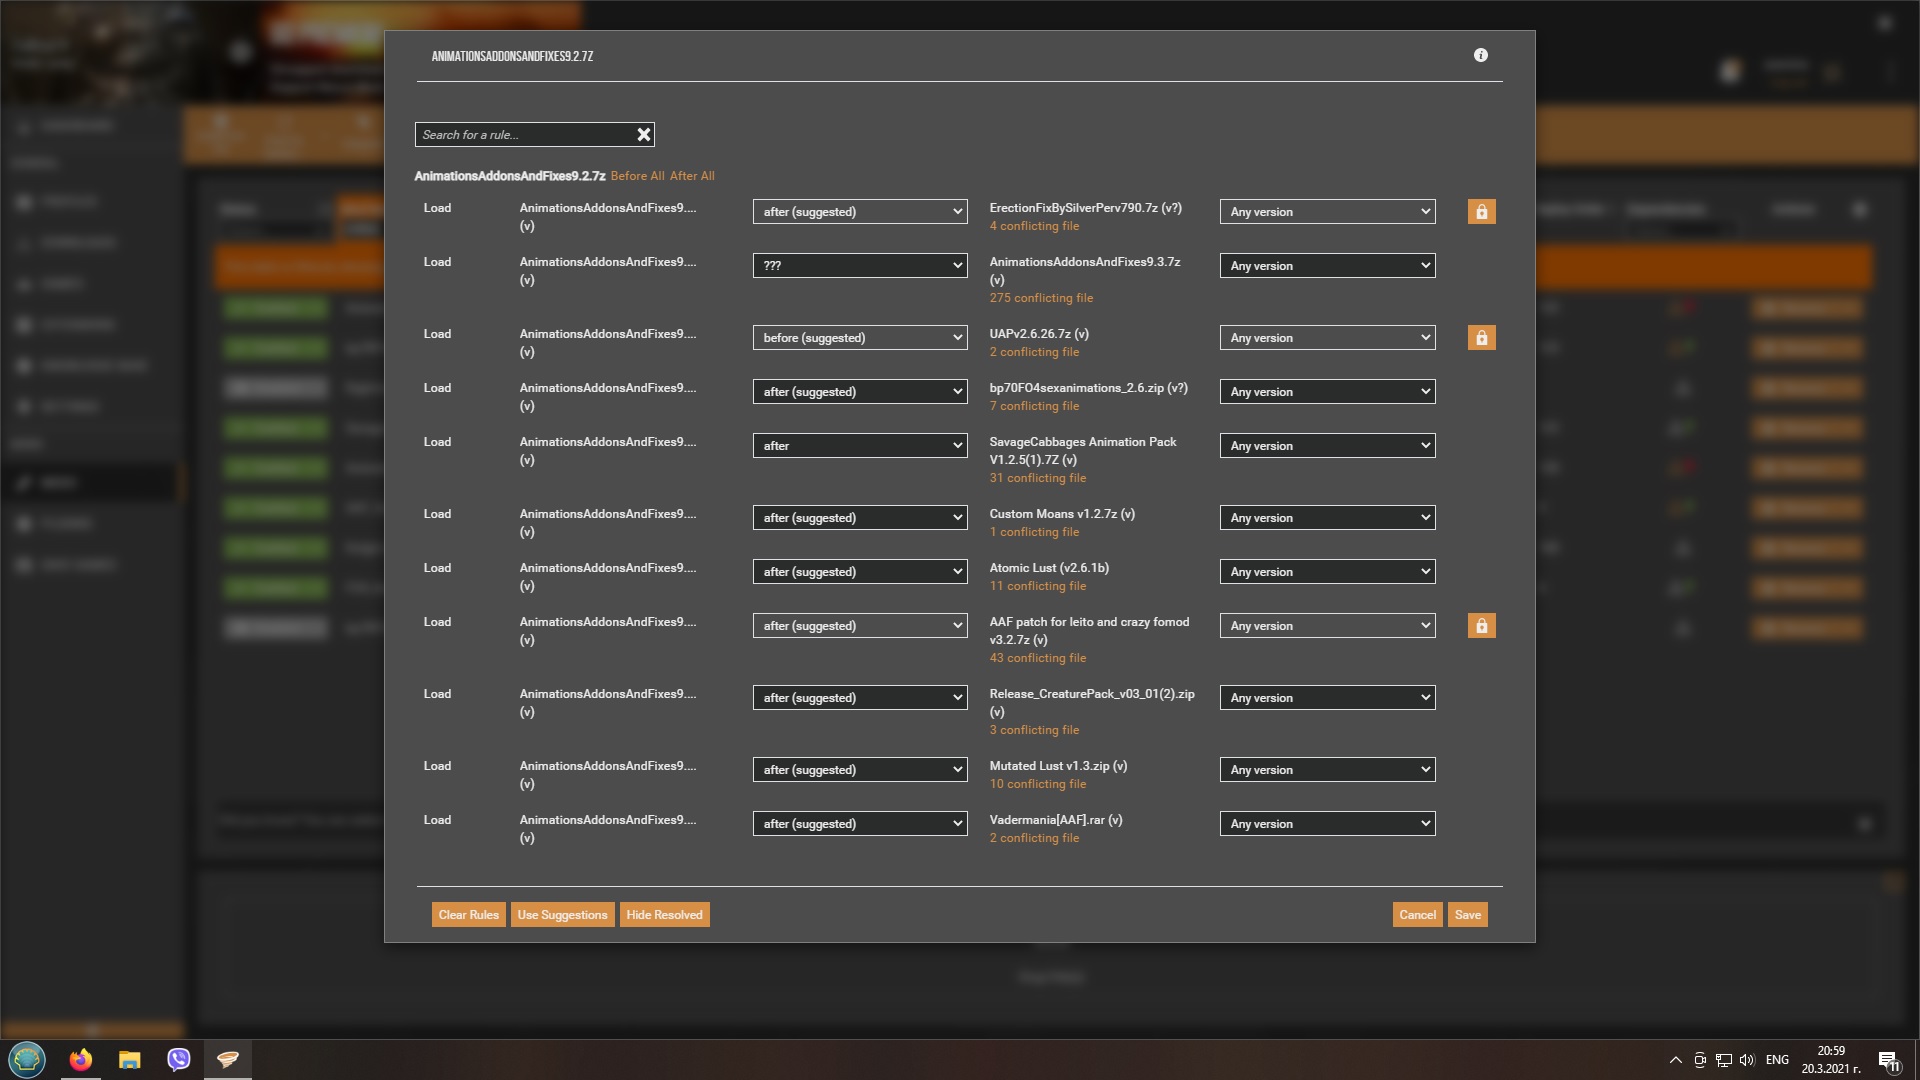Screen dimensions: 1920x1080
Task: Toggle lock icon for ErectionFixBySilverPerv790 rule
Action: coord(1481,212)
